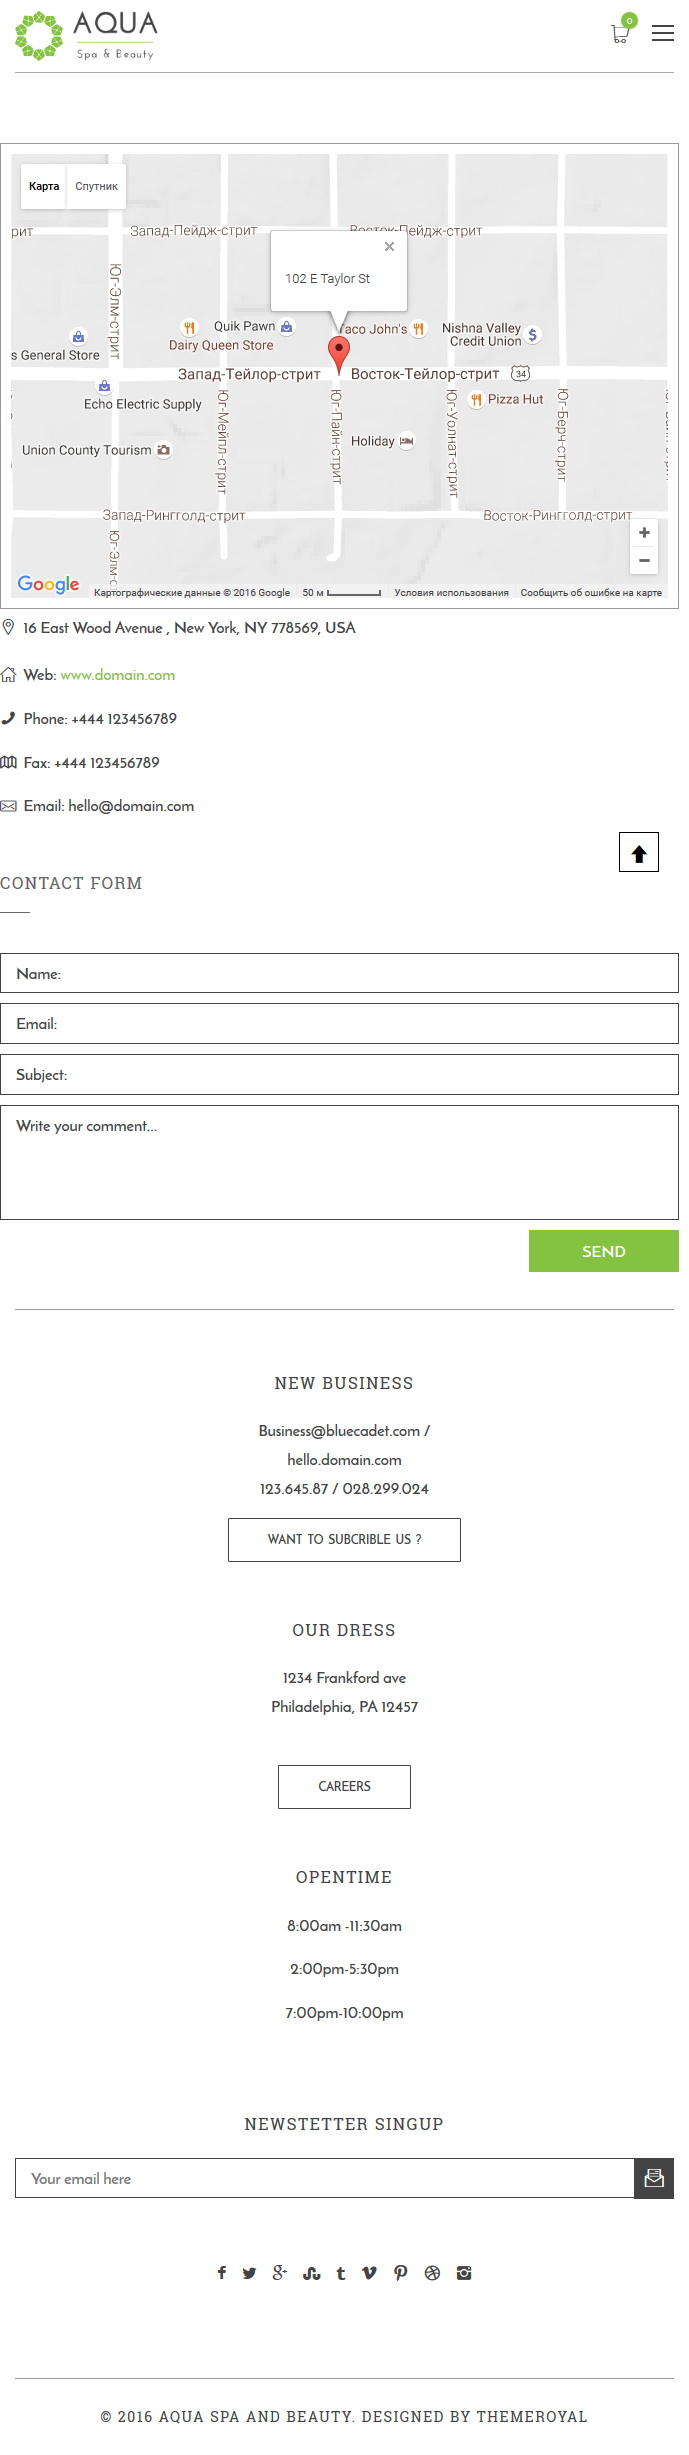The image size is (689, 2455).
Task: Open the Instagram social icon
Action: coord(464,2273)
